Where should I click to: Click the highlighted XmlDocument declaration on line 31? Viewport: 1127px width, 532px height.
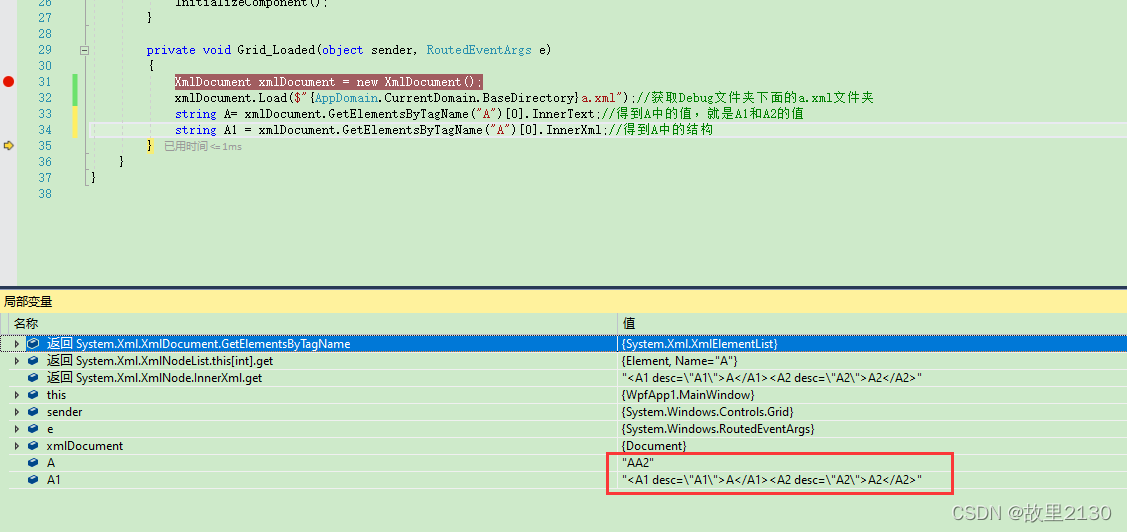(x=328, y=82)
